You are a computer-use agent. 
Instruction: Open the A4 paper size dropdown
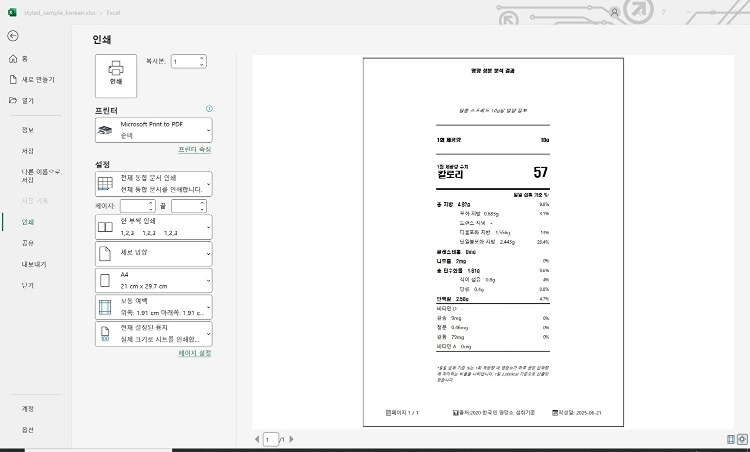point(153,280)
